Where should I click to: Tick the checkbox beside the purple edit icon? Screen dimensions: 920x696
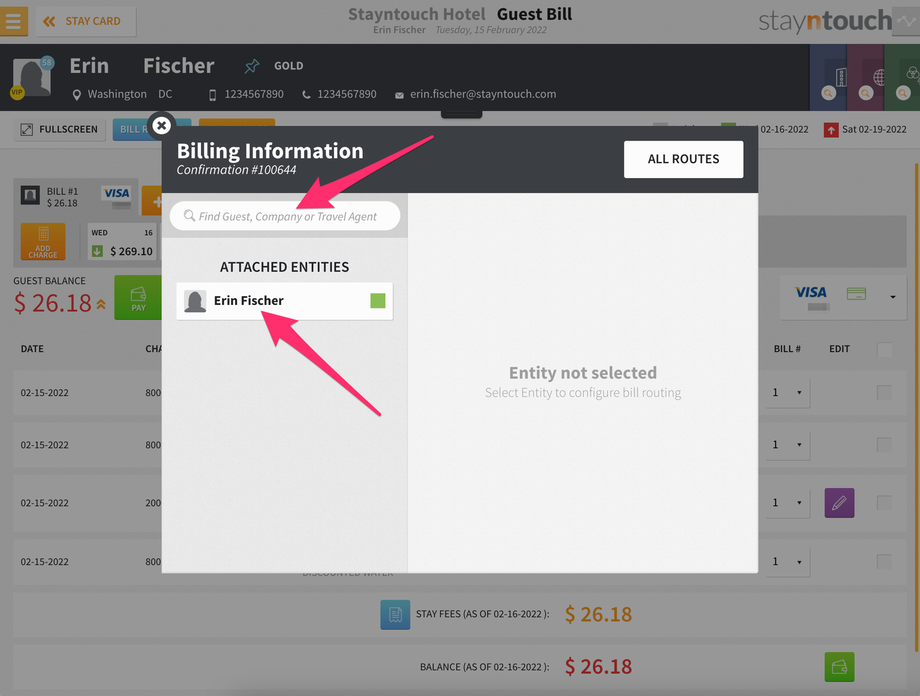coord(884,502)
